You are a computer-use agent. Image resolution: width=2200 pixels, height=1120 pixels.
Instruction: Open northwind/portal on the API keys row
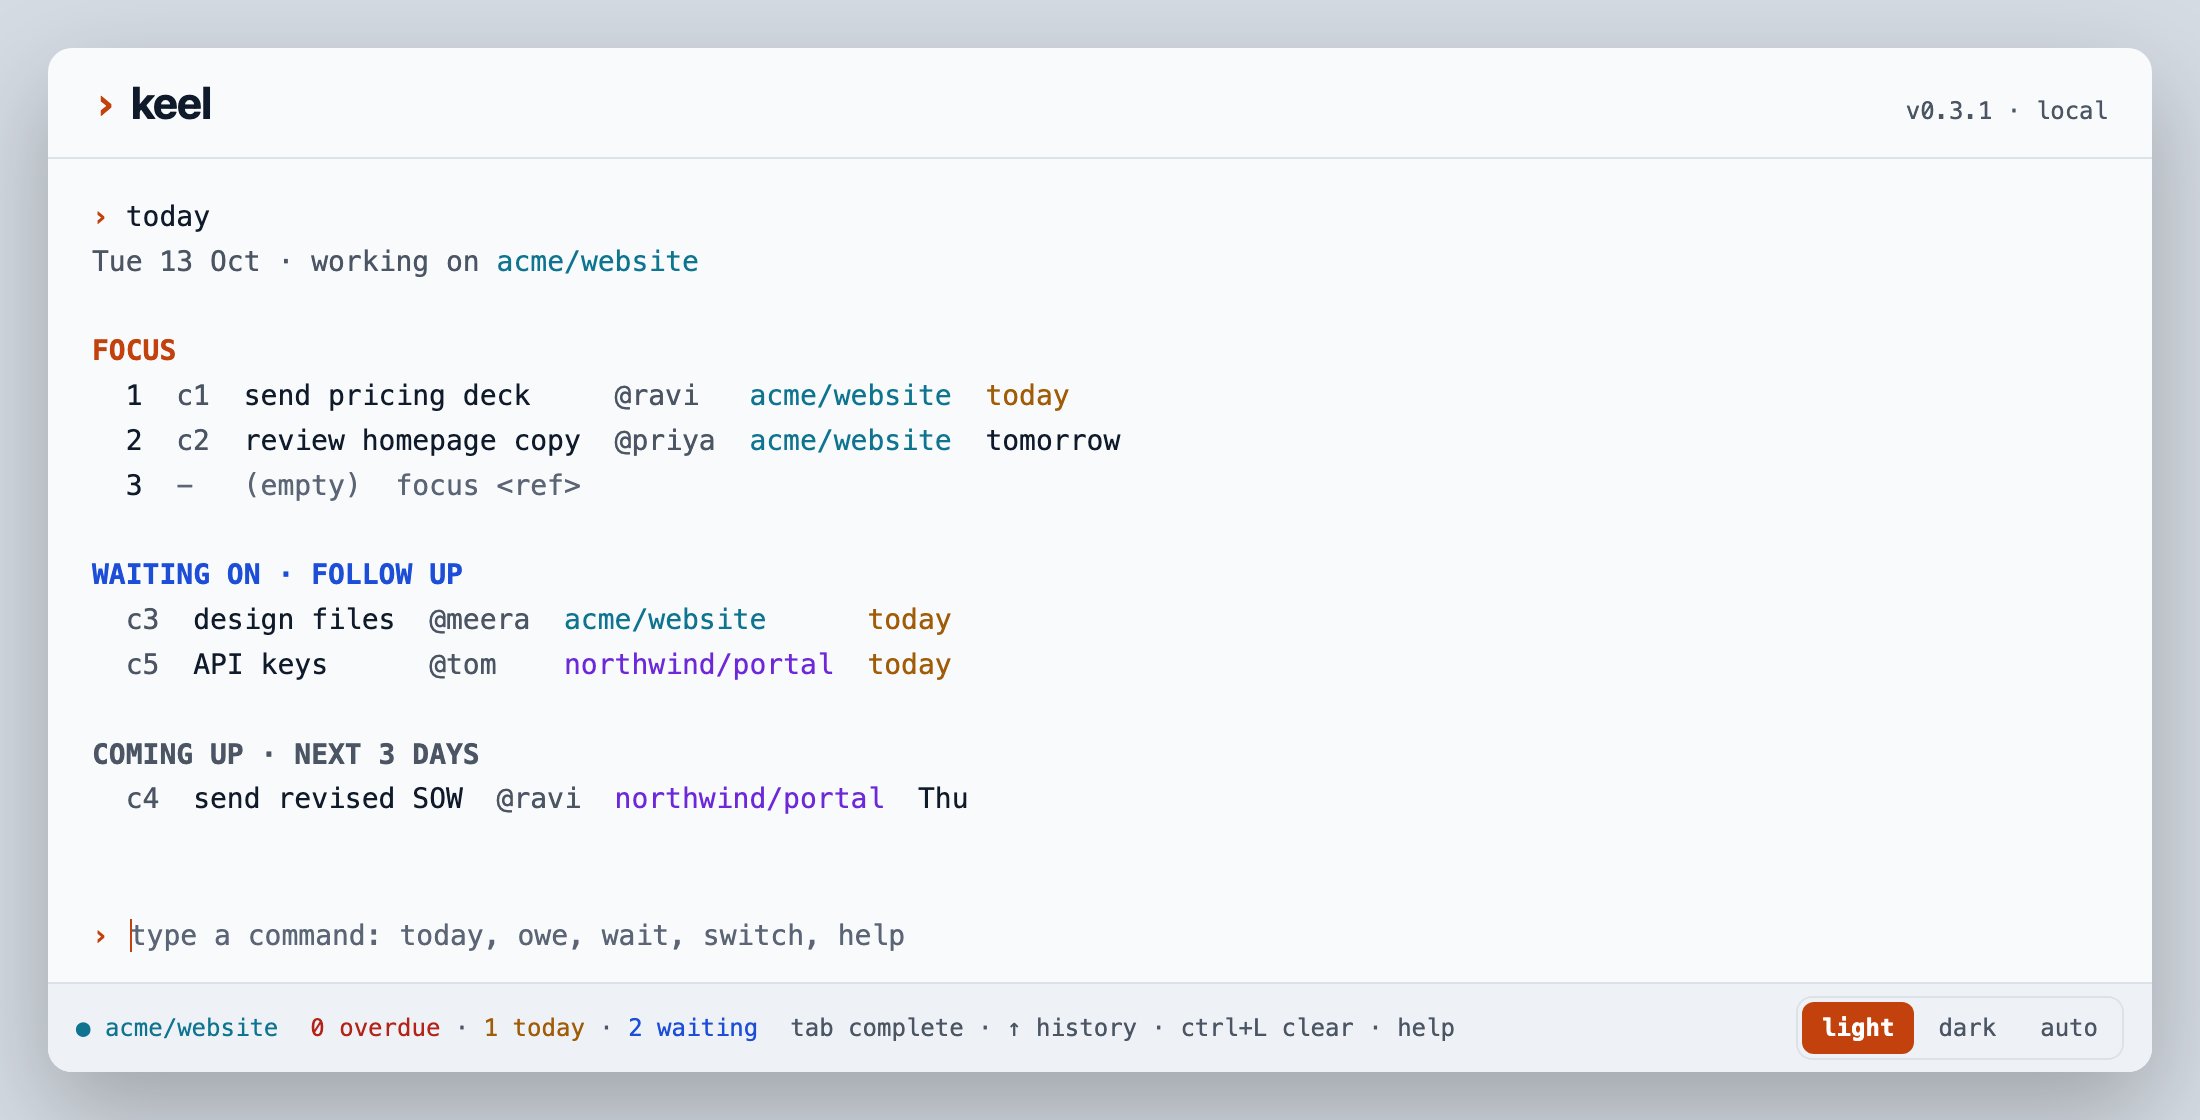698,665
